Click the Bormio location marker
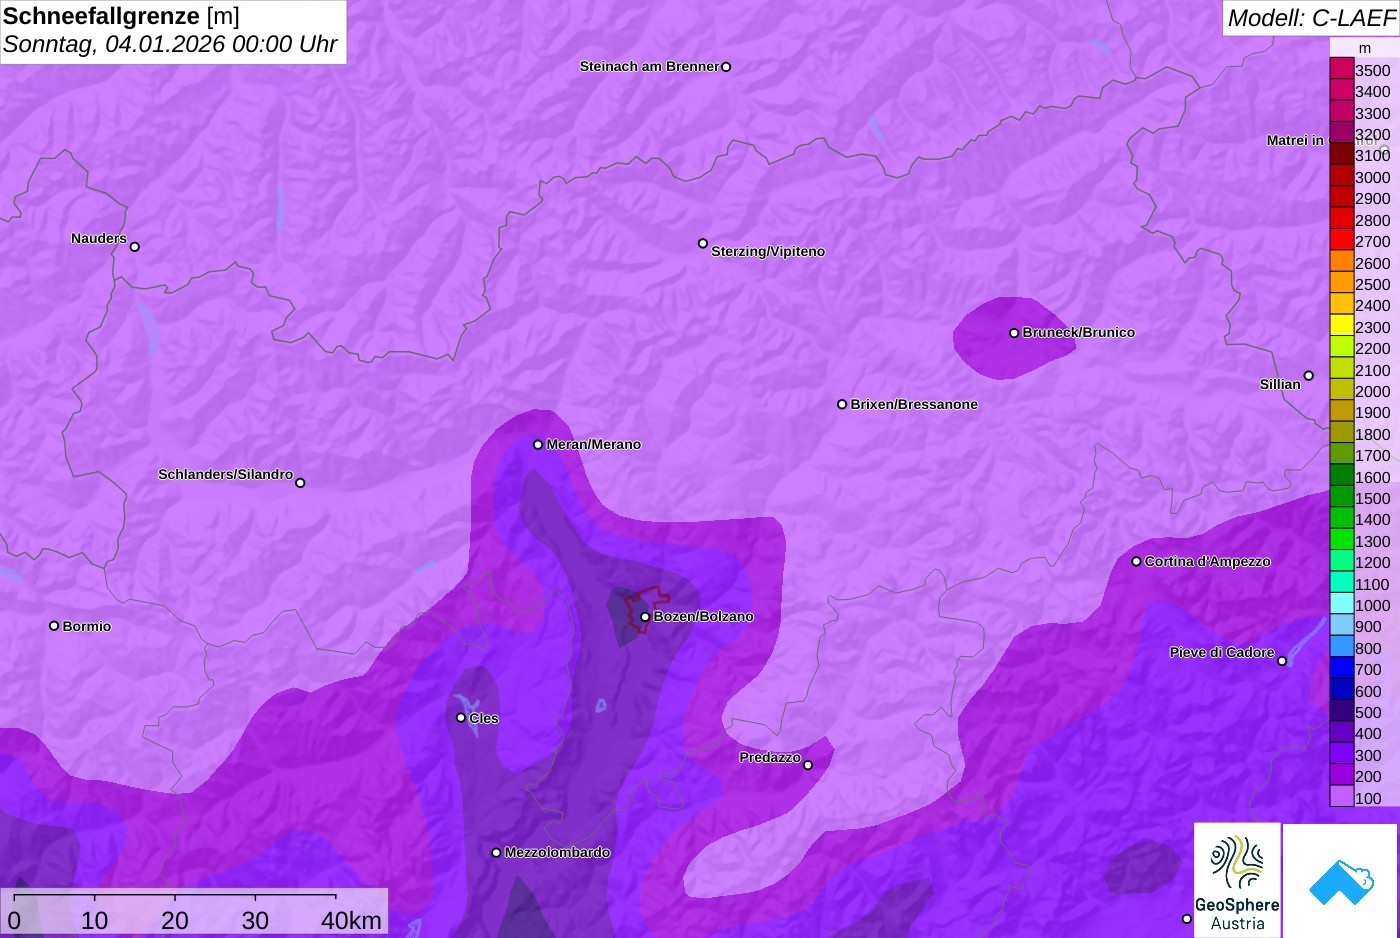The width and height of the screenshot is (1400, 938). coord(54,626)
